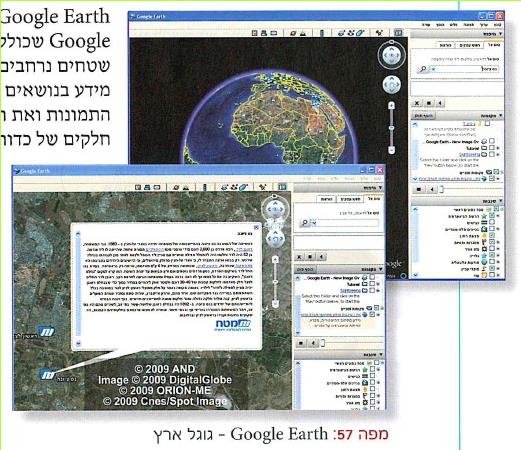The width and height of the screenshot is (521, 450).
Task: Click stop tour button below Places, front window
Action: [301, 343]
